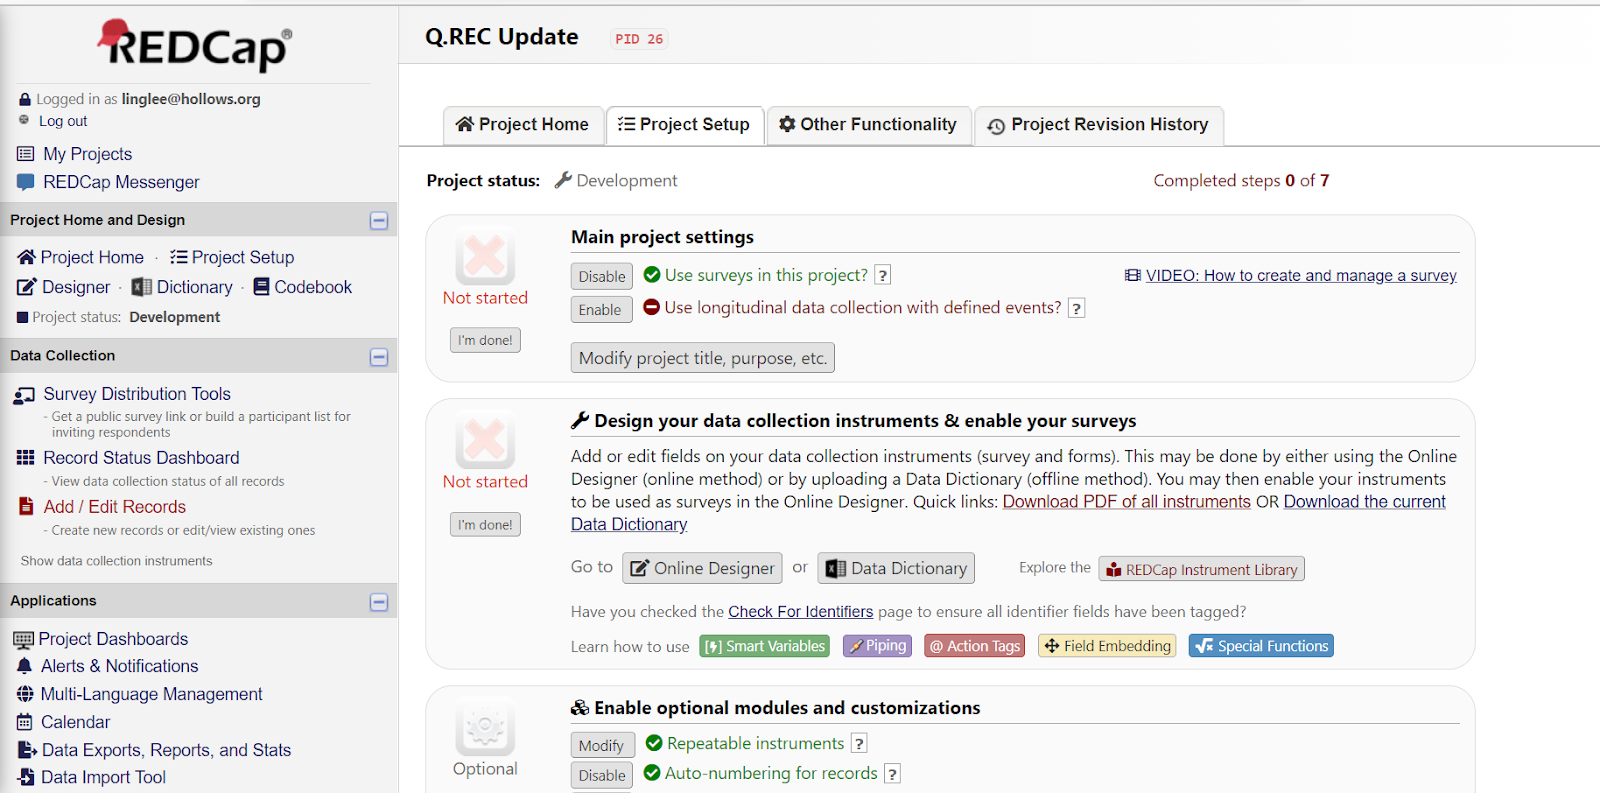Click the Not started icon in Design instruments section
The image size is (1600, 793).
pyautogui.click(x=485, y=441)
